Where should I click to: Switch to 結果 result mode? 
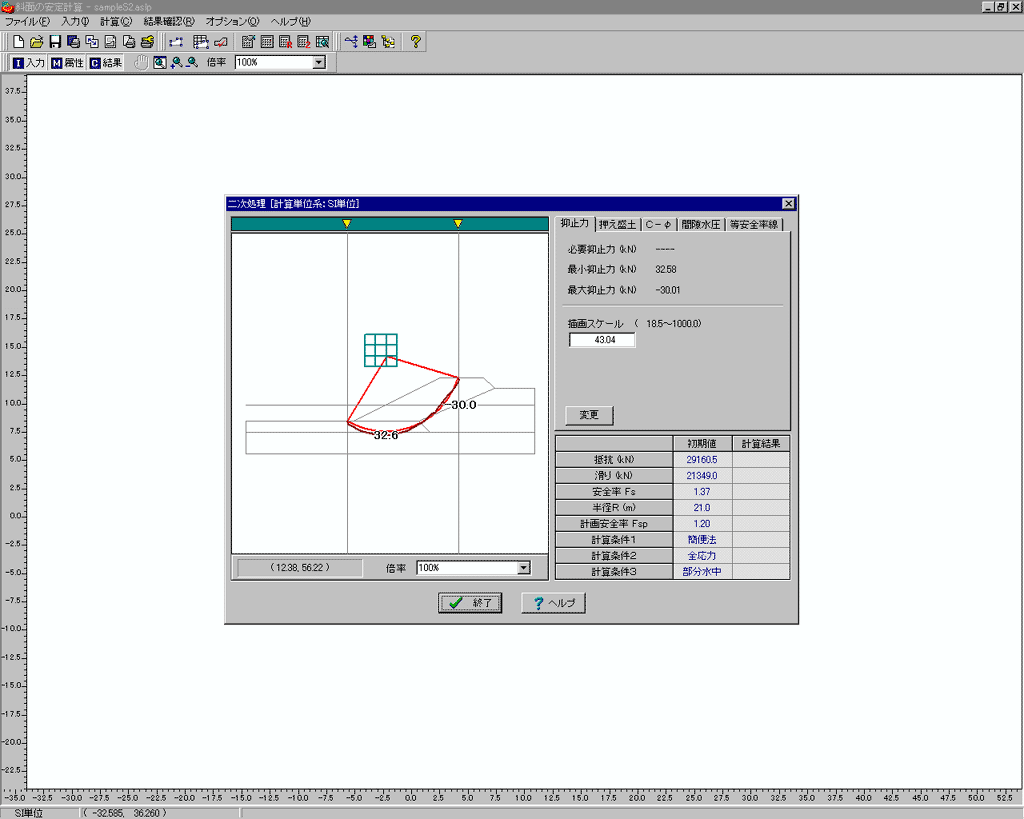(106, 62)
